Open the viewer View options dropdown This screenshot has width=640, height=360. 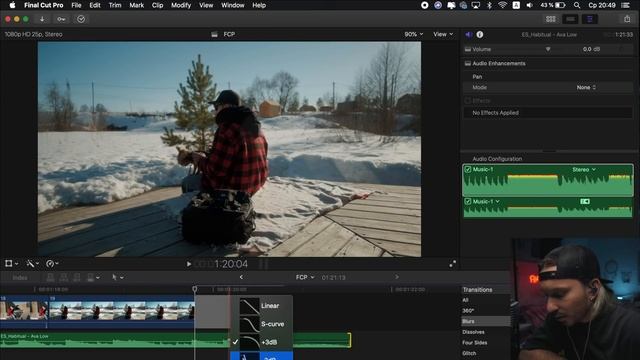(443, 35)
